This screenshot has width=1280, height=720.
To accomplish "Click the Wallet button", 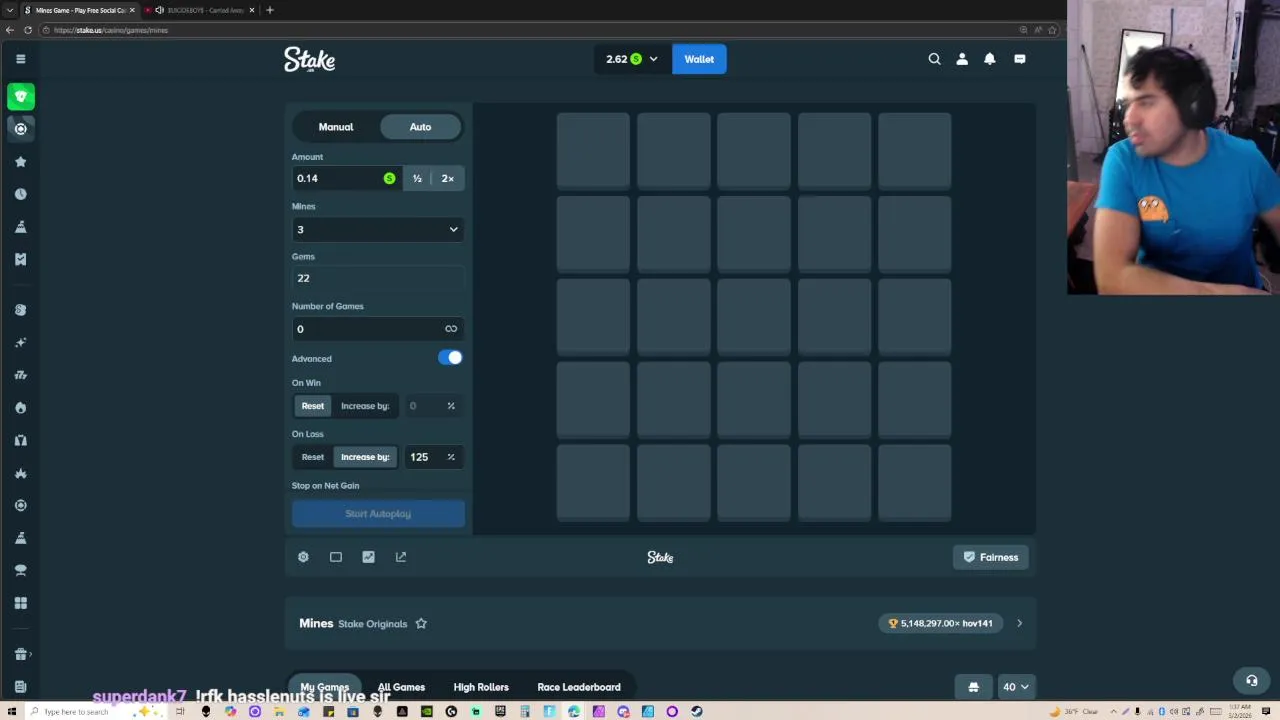I will 699,59.
